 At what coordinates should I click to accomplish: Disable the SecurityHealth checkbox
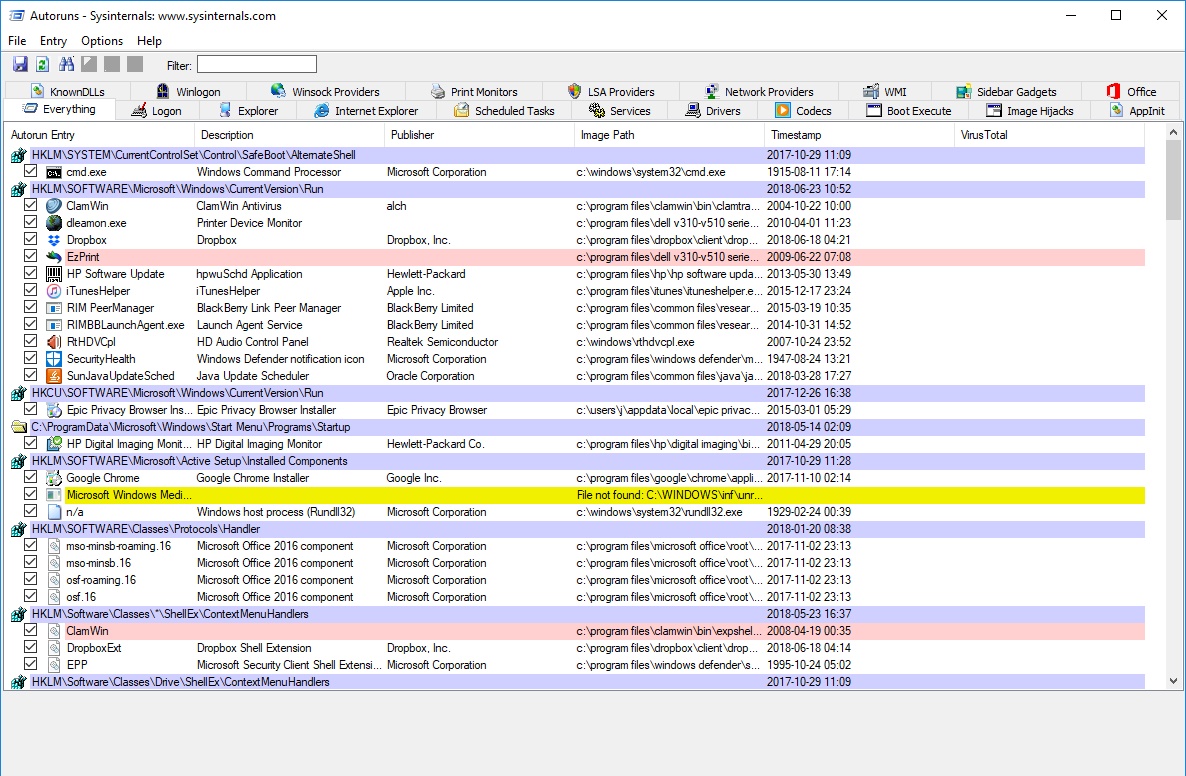point(31,358)
